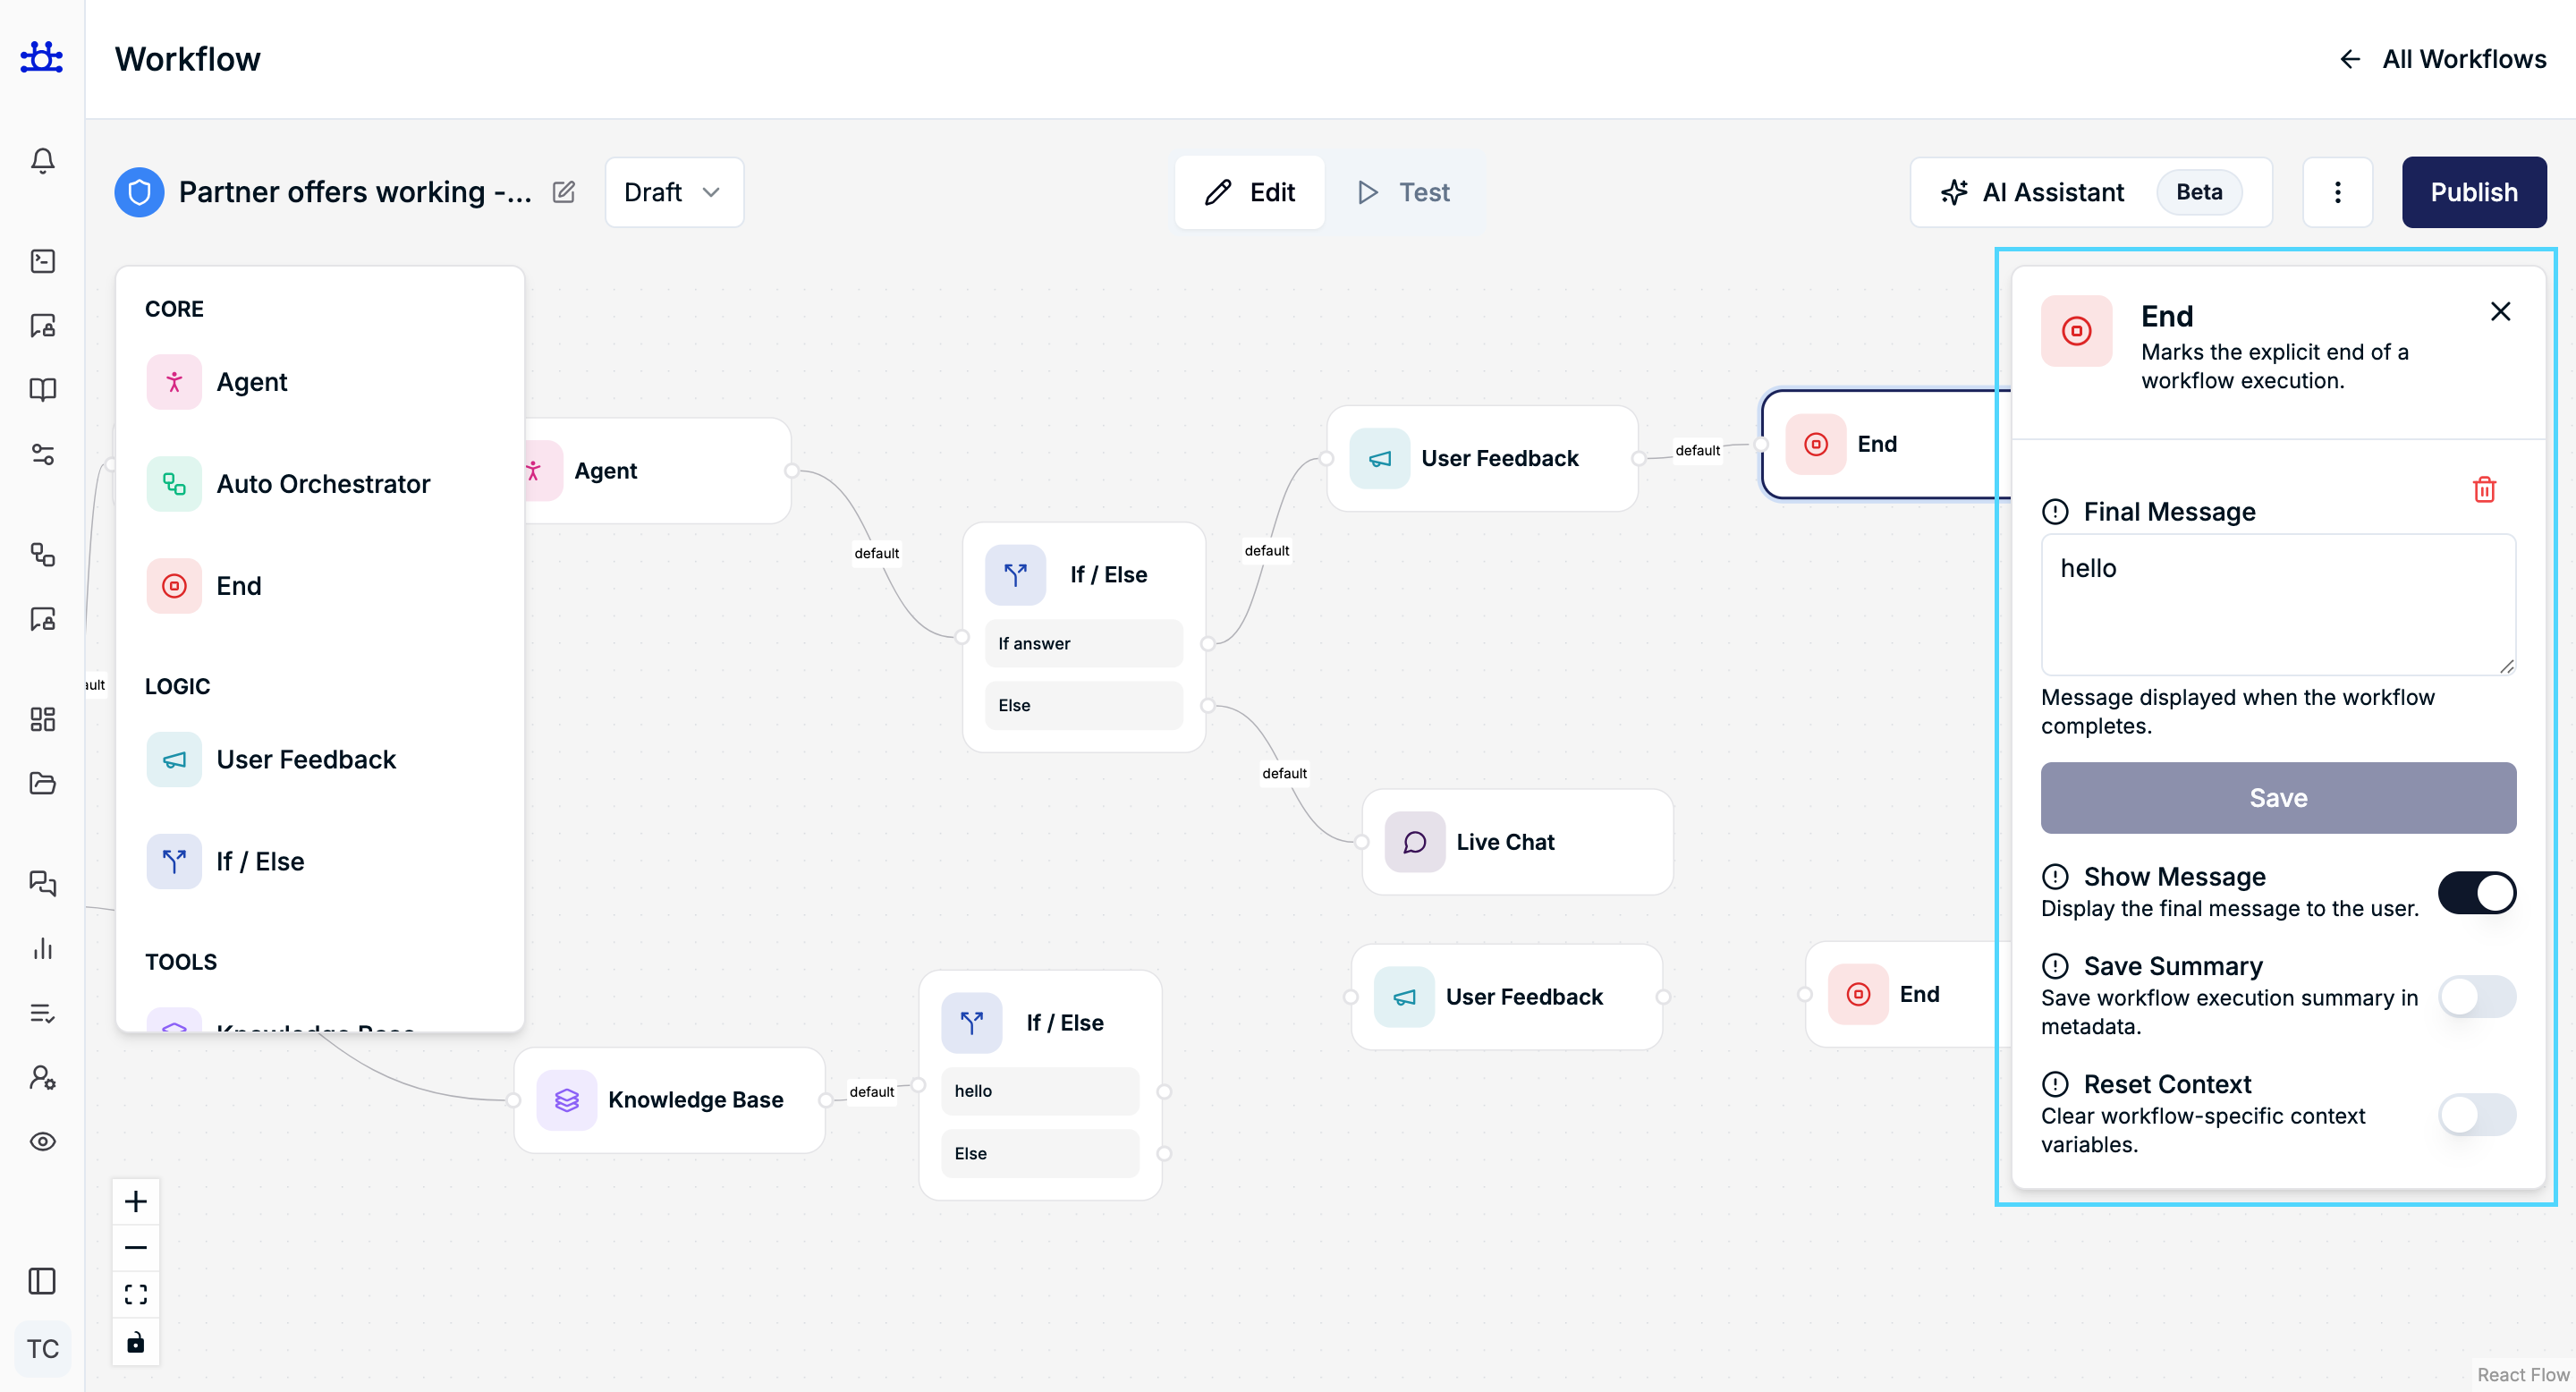Click the analytics bar chart sidebar icon
The image size is (2576, 1392).
tap(42, 948)
